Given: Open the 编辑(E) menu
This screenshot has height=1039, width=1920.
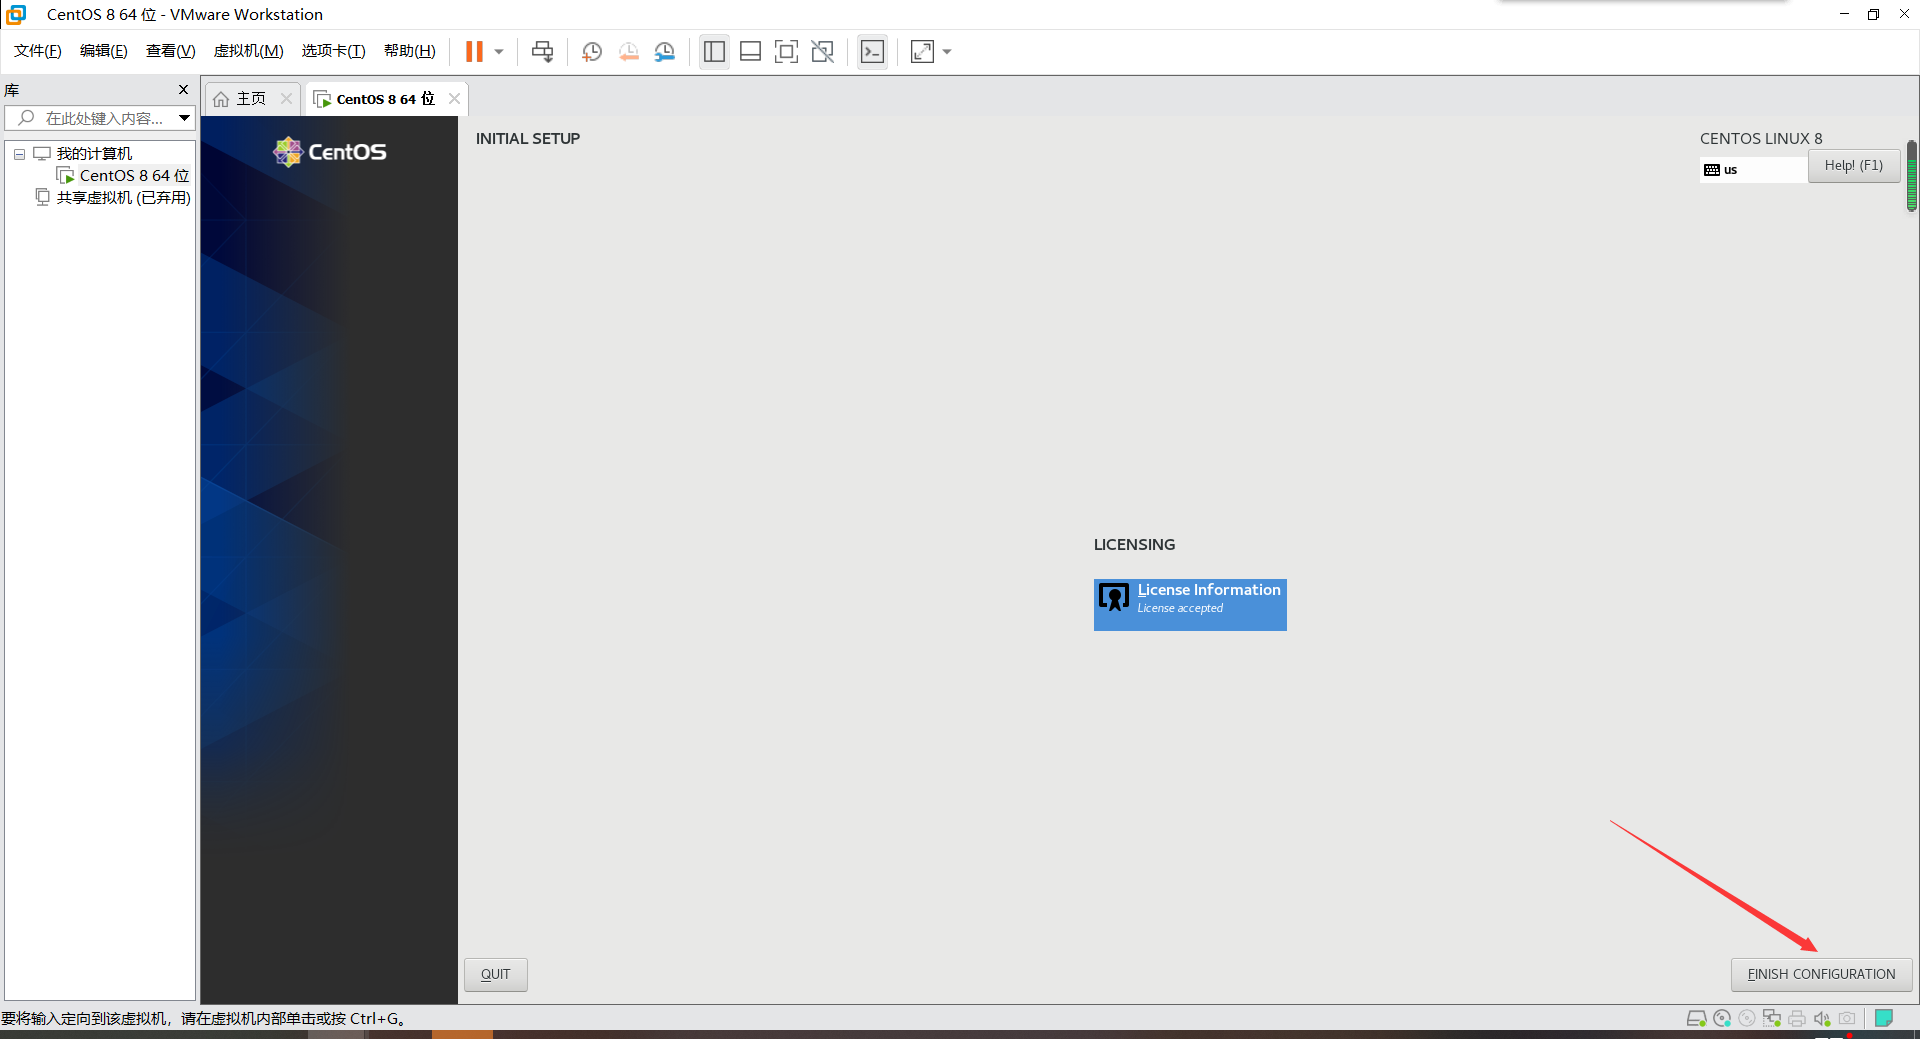Looking at the screenshot, I should (x=104, y=51).
